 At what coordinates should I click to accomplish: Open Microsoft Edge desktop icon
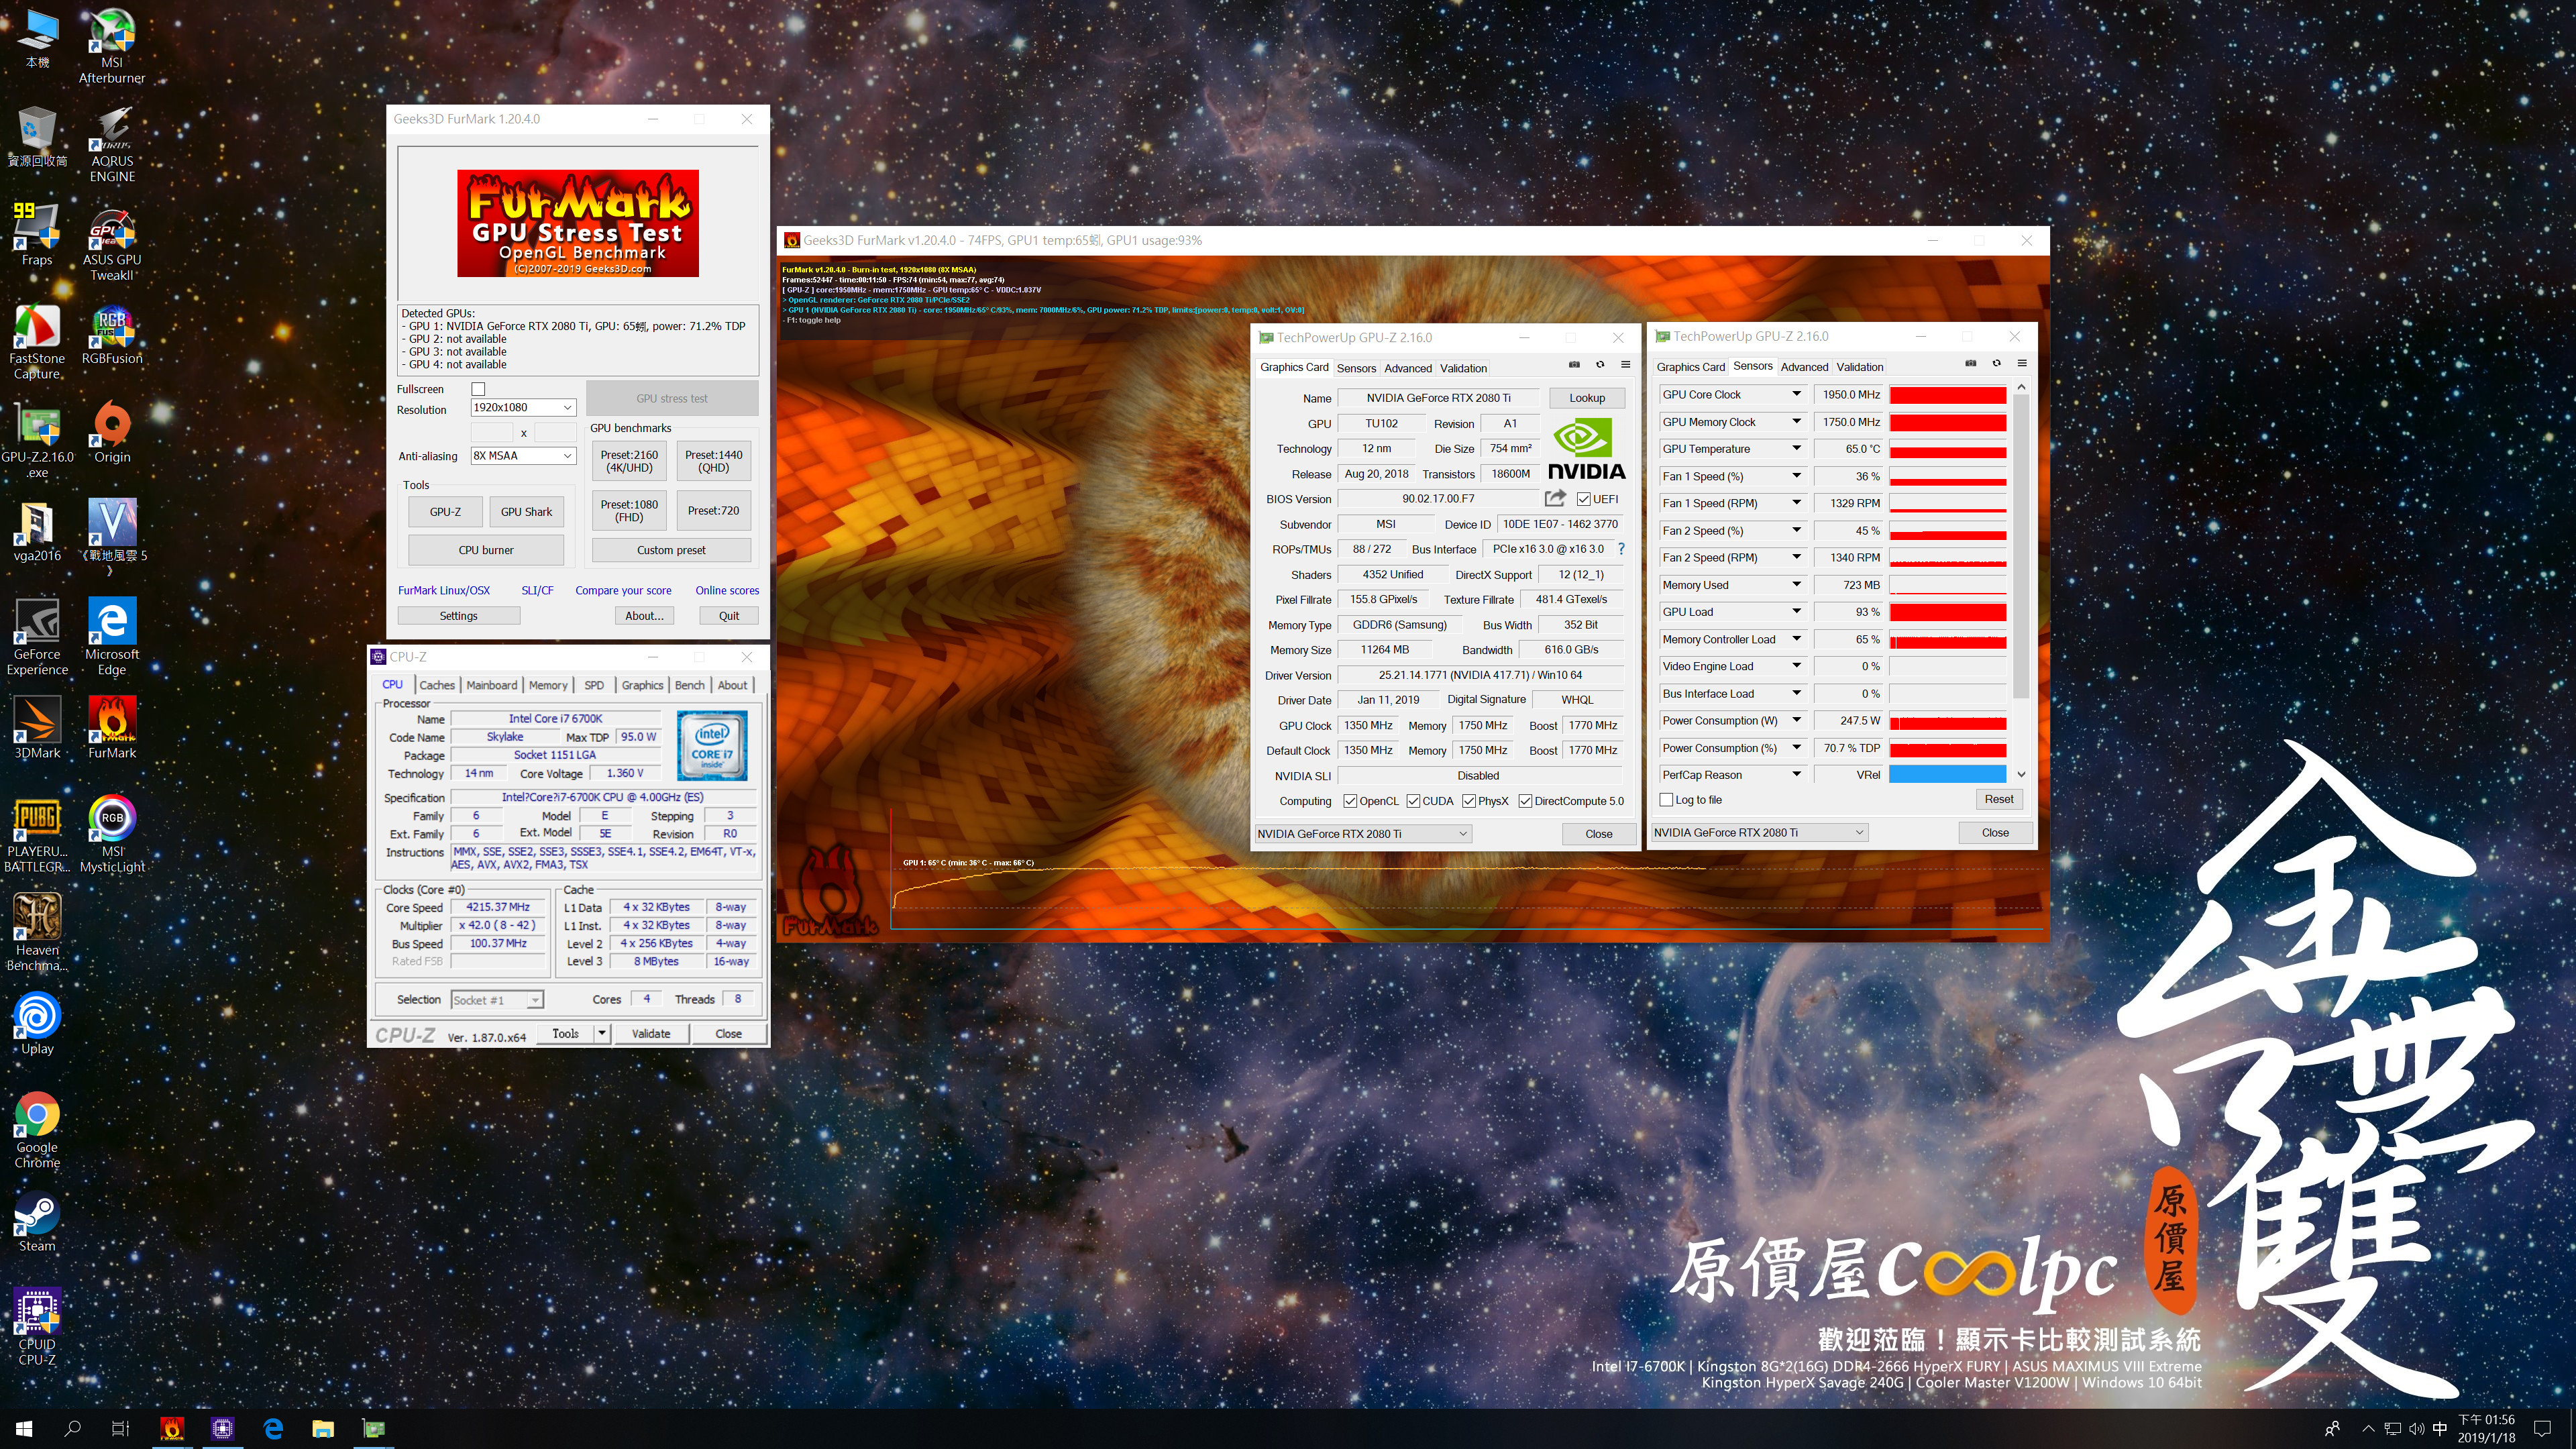click(112, 638)
